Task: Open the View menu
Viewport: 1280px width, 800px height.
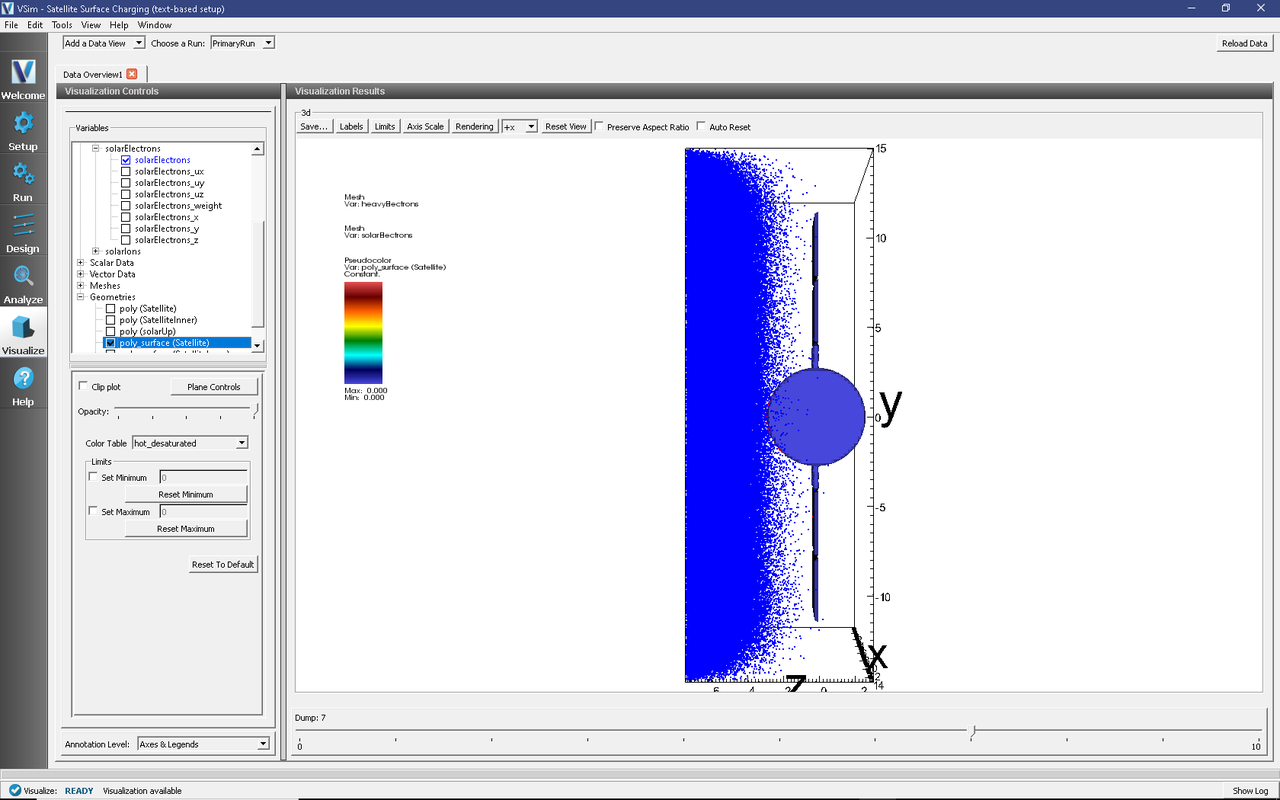Action: click(90, 25)
